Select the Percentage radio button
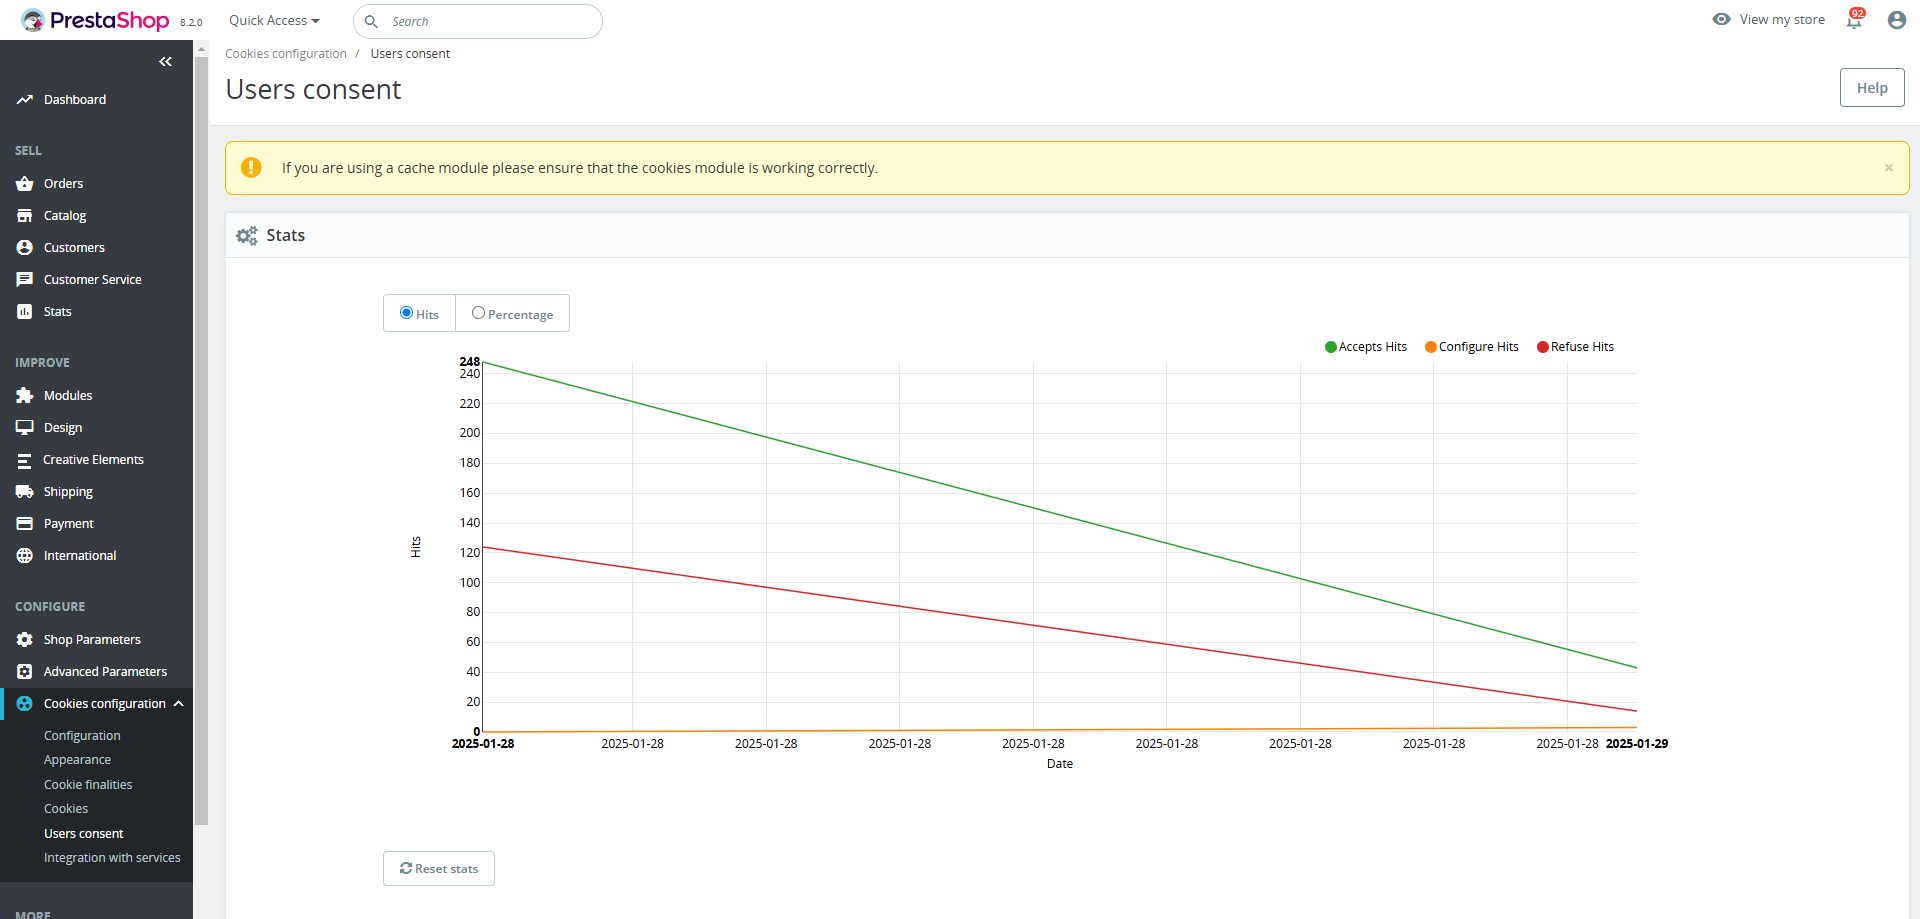This screenshot has width=1920, height=919. pyautogui.click(x=479, y=313)
